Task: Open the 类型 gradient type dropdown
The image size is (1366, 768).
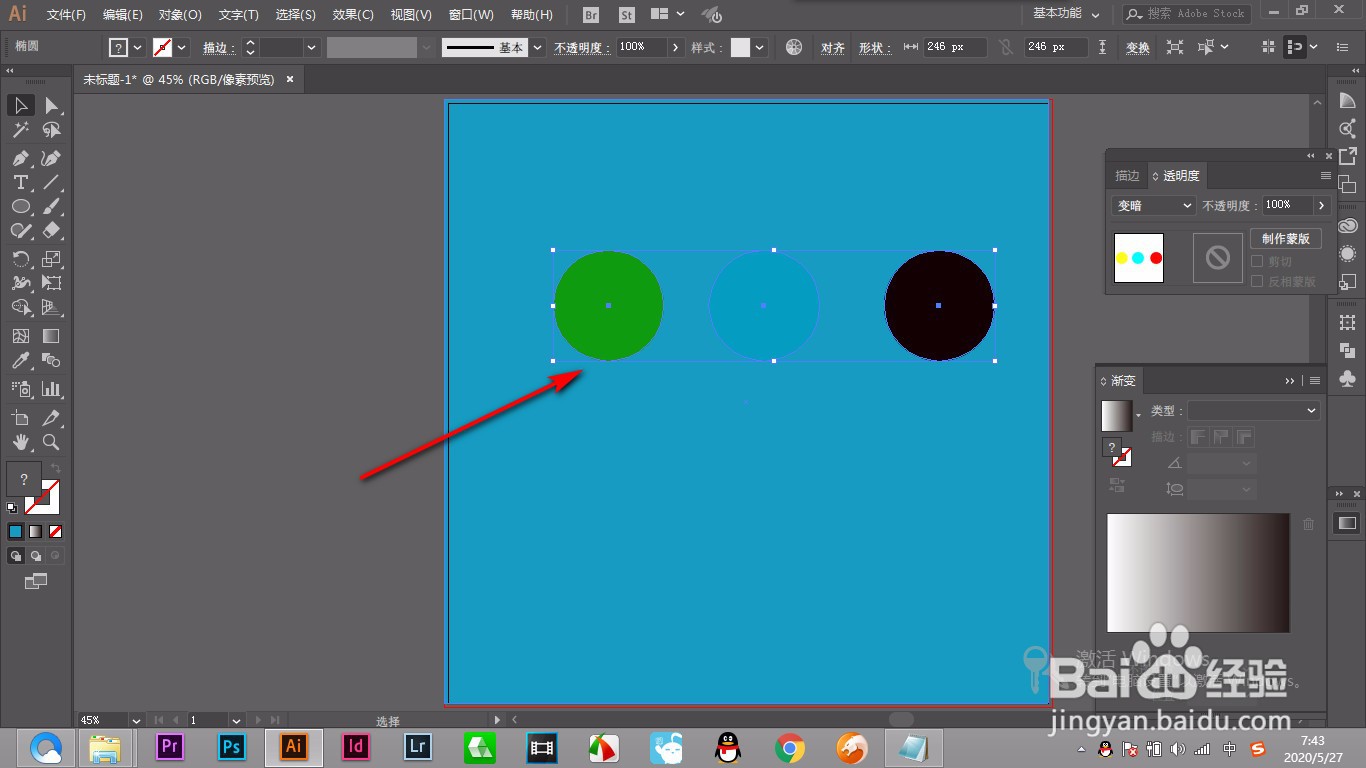Action: pos(1254,411)
